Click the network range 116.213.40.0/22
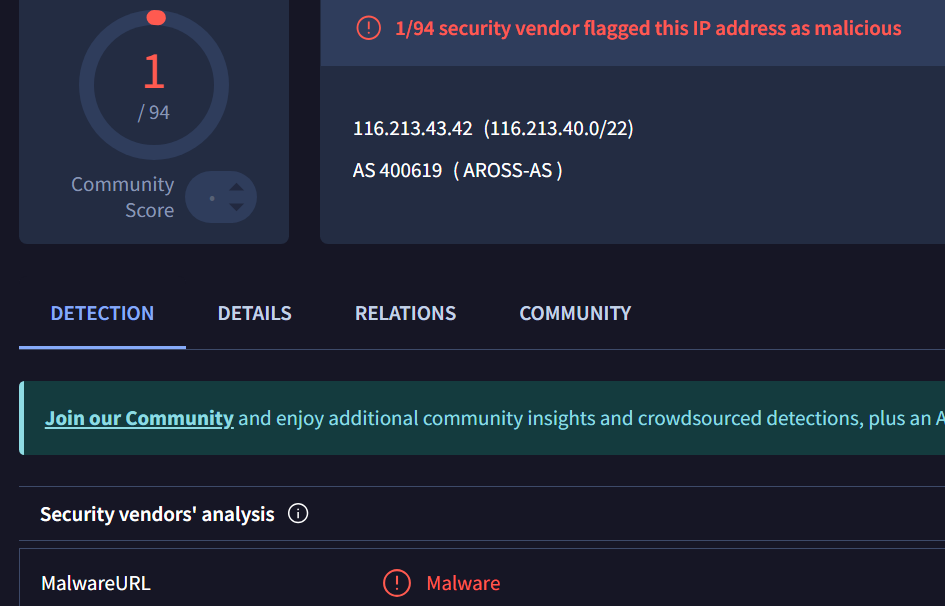 pyautogui.click(x=559, y=129)
